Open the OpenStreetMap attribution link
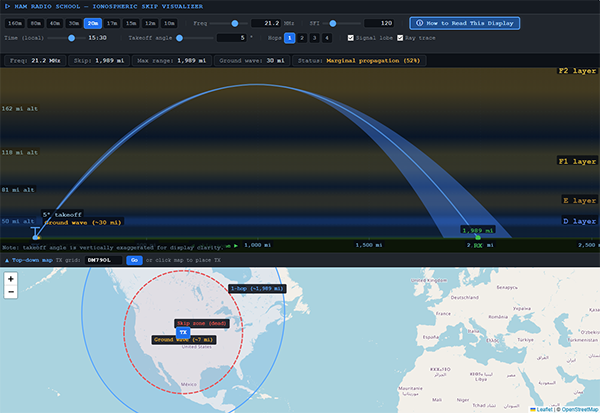This screenshot has width=600, height=413. (580, 410)
